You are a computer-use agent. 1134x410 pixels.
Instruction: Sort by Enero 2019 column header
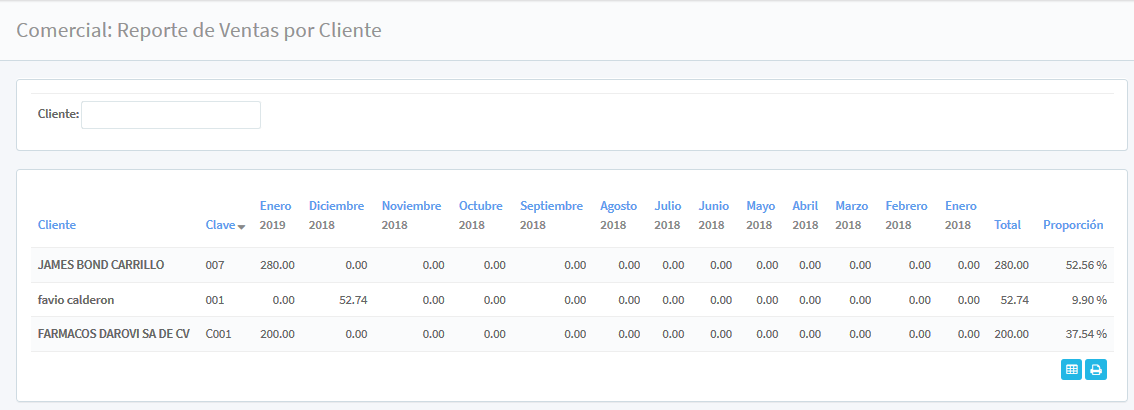(275, 206)
